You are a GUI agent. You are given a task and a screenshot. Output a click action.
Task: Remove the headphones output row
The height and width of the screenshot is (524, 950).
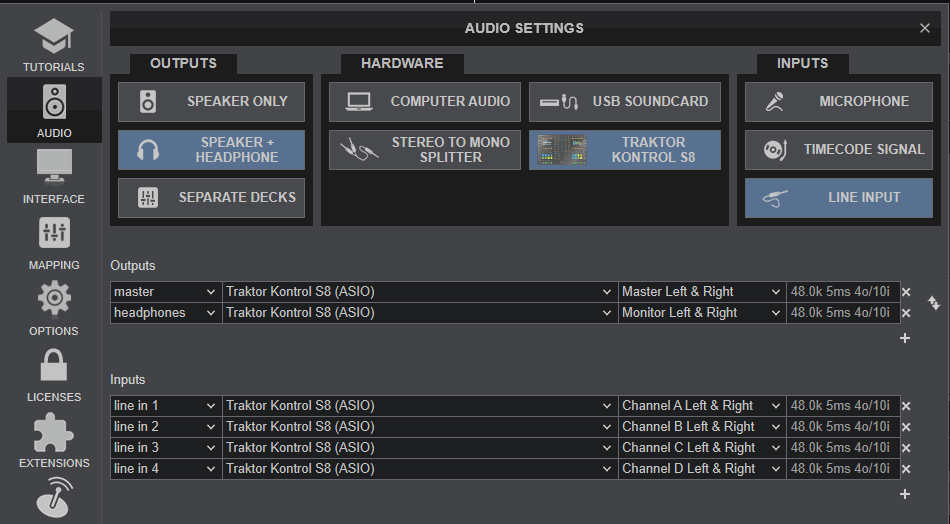click(906, 313)
